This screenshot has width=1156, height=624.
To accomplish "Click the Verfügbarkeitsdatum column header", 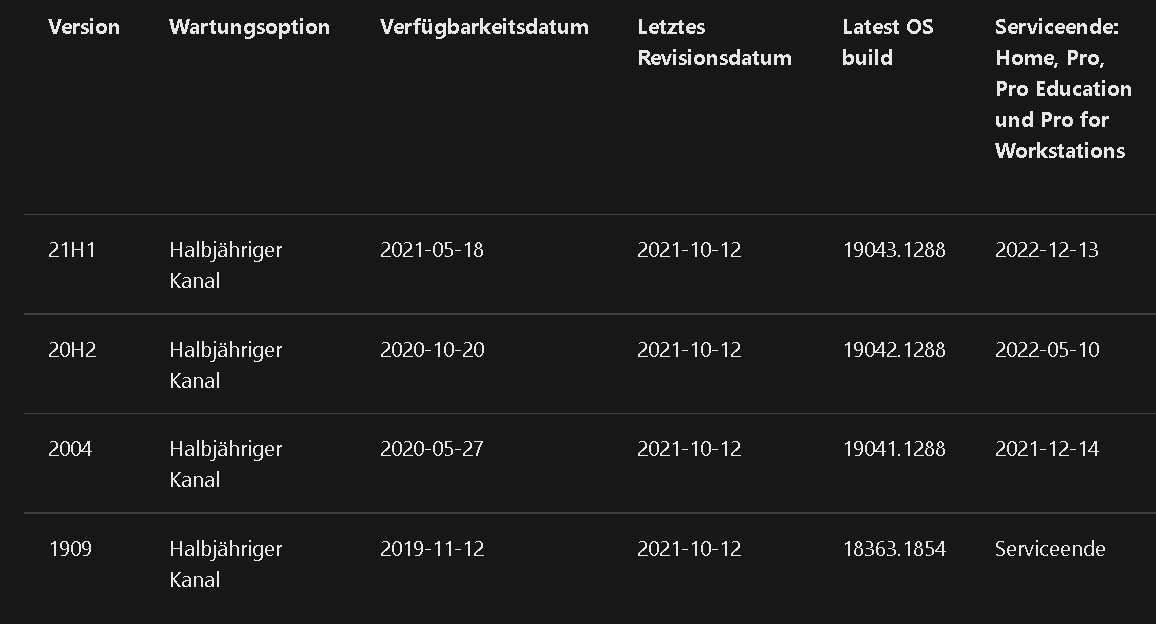I will pos(484,27).
